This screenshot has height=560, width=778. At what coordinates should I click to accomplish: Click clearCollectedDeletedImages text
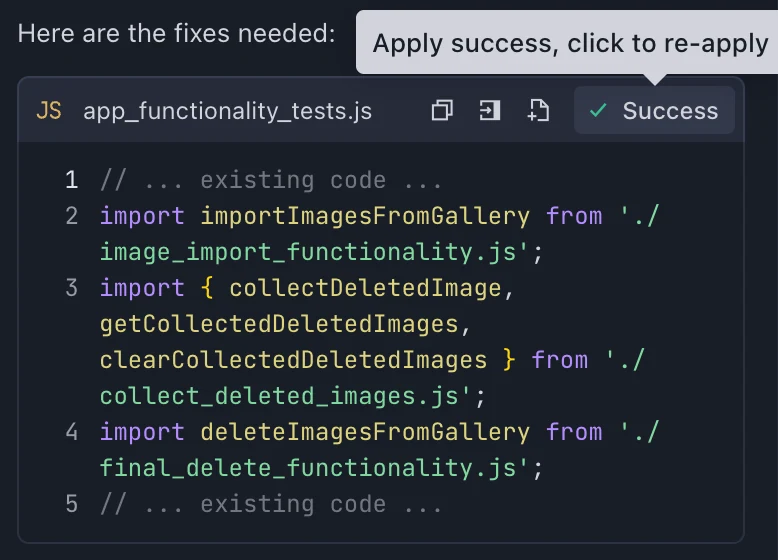pos(294,360)
